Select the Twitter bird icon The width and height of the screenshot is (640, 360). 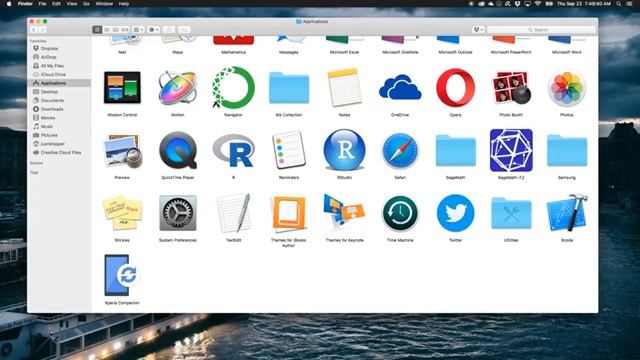tap(456, 213)
